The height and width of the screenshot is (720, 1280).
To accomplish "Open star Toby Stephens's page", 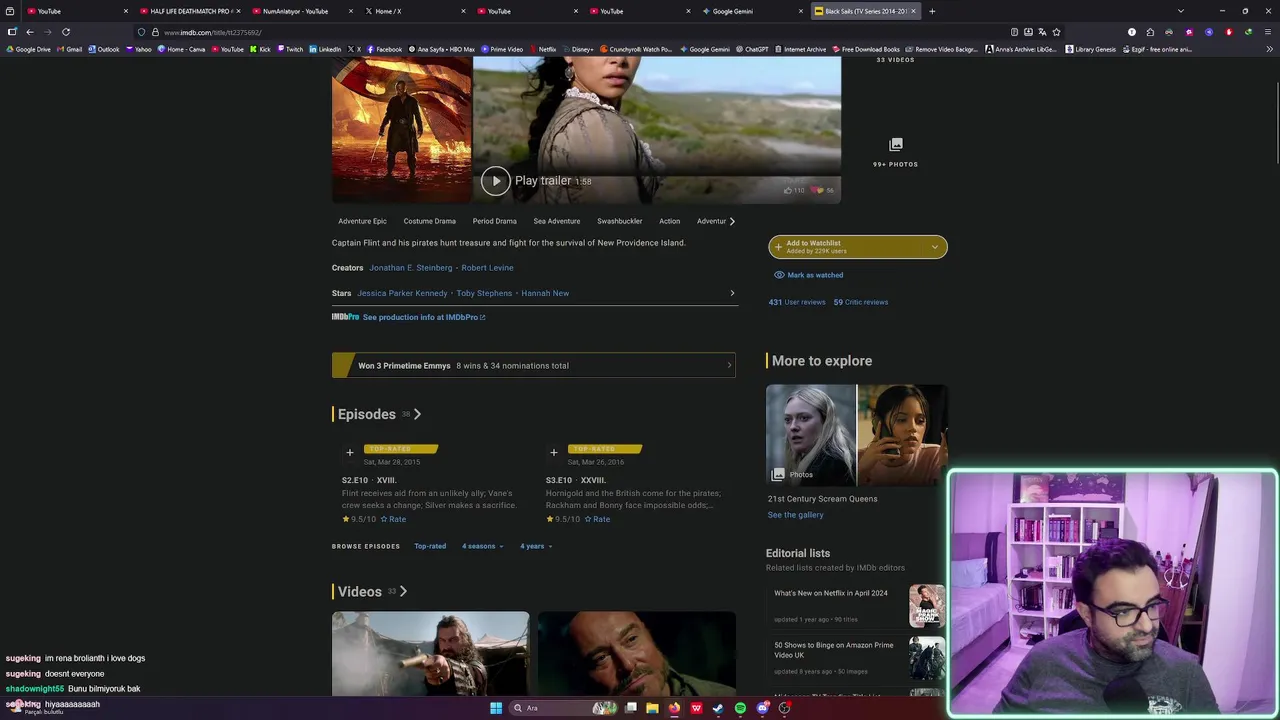I will 484,293.
